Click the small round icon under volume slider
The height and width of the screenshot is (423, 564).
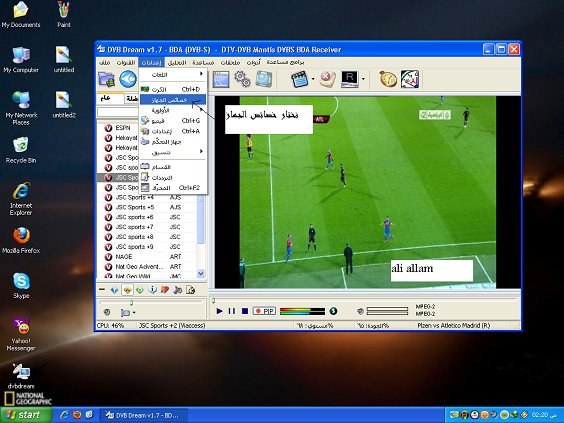[x=106, y=312]
